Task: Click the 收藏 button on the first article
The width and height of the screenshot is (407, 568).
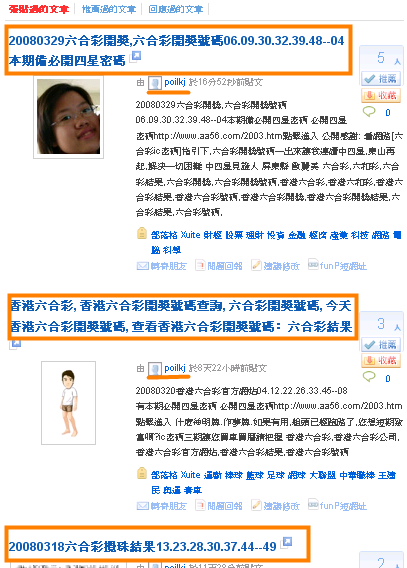Action: (381, 95)
